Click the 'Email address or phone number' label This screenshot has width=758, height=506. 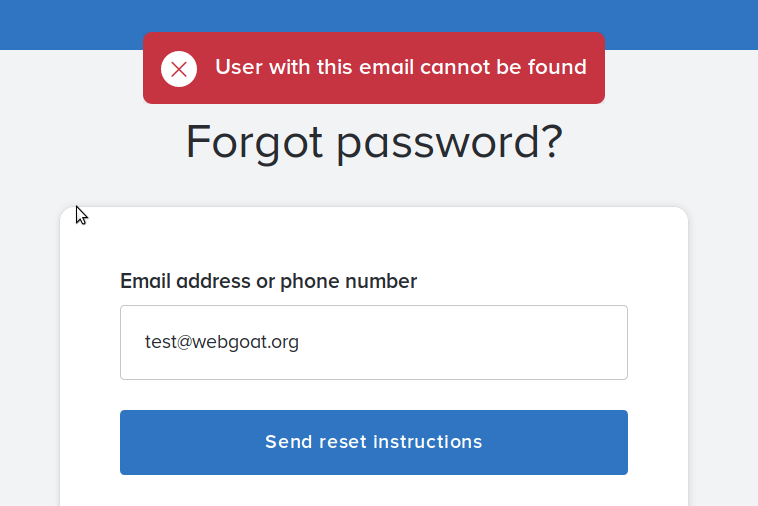[x=268, y=281]
